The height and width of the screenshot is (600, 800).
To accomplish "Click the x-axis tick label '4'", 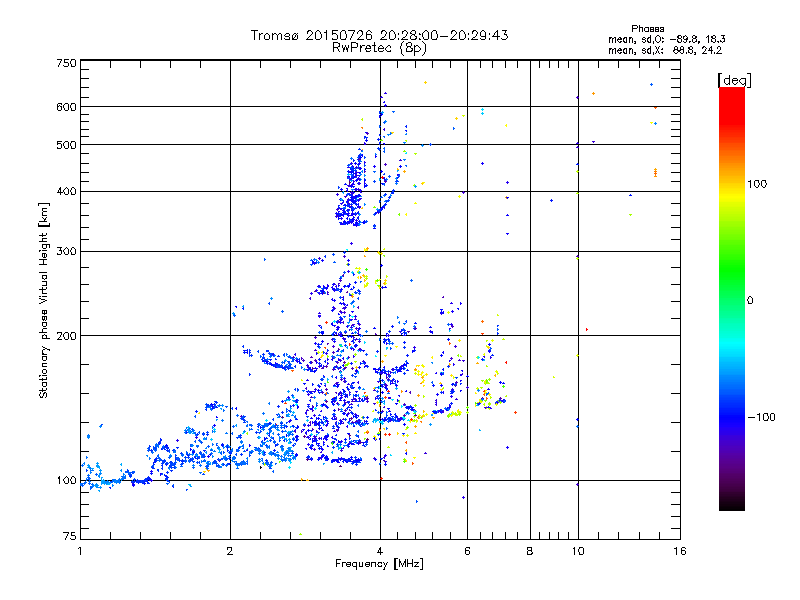I will [380, 551].
